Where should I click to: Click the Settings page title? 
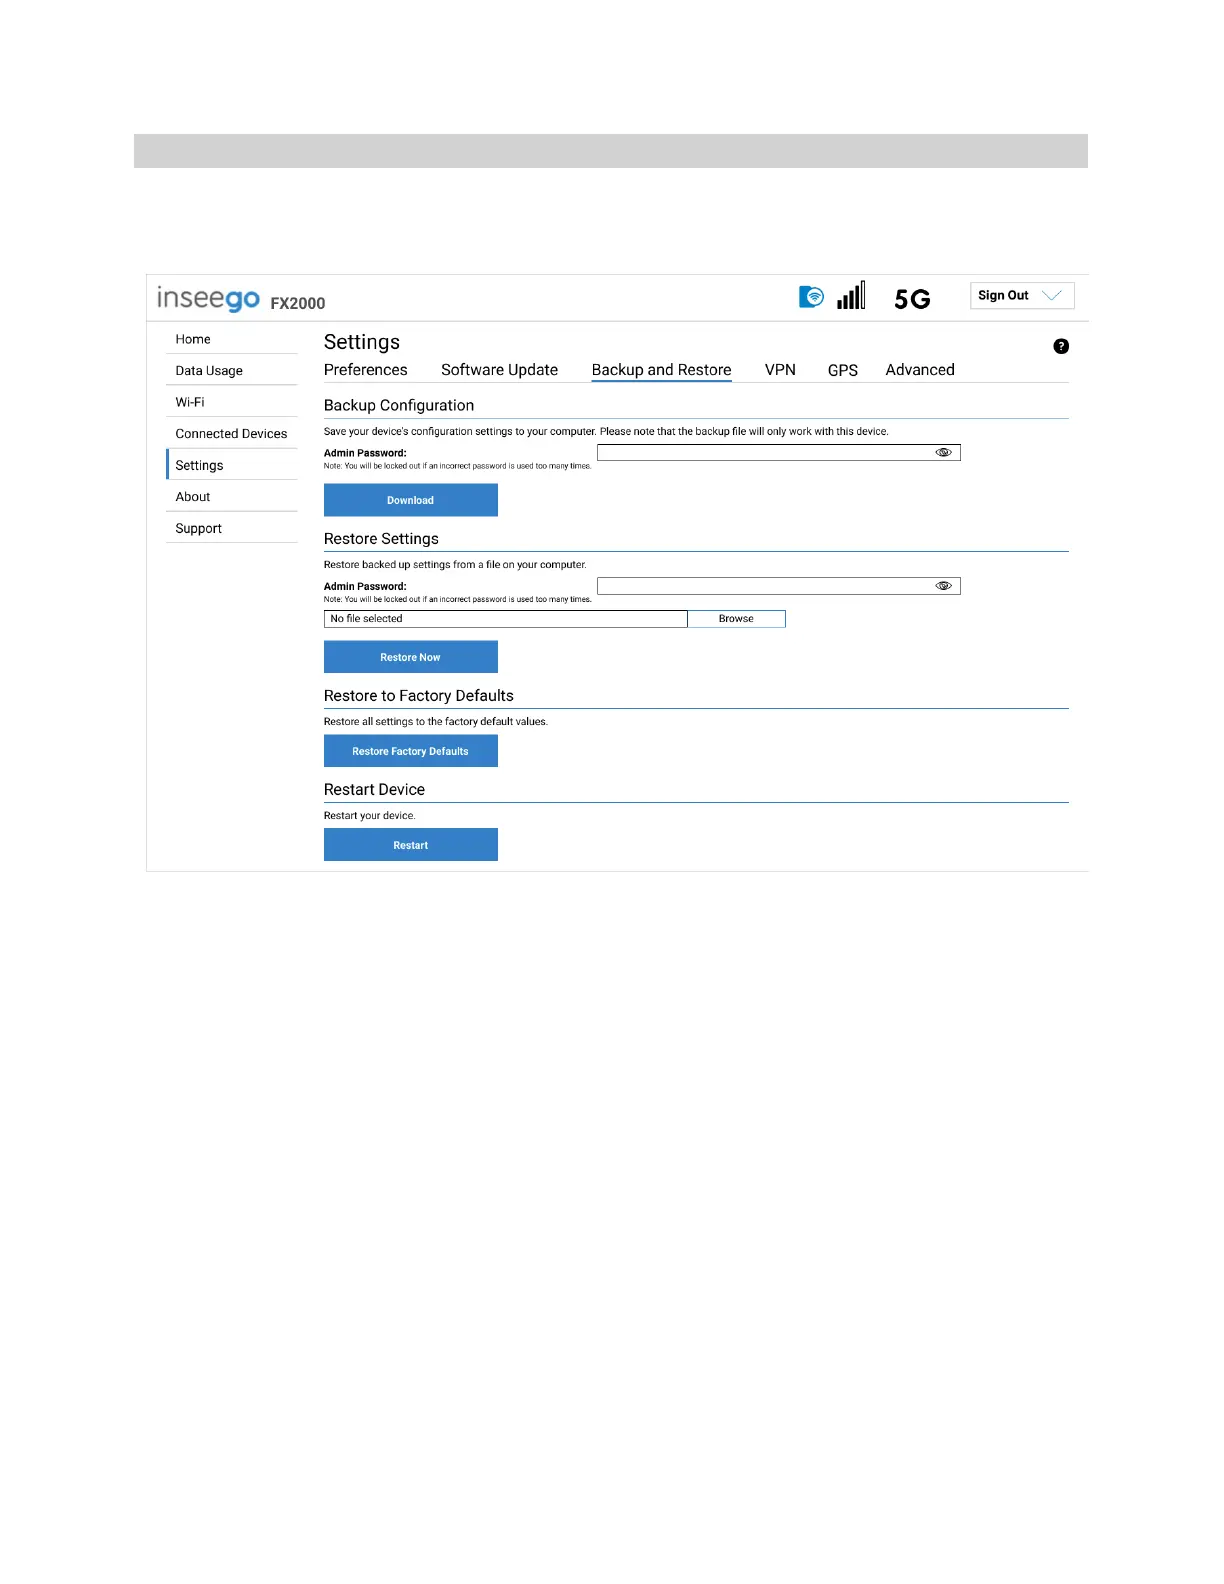[362, 342]
